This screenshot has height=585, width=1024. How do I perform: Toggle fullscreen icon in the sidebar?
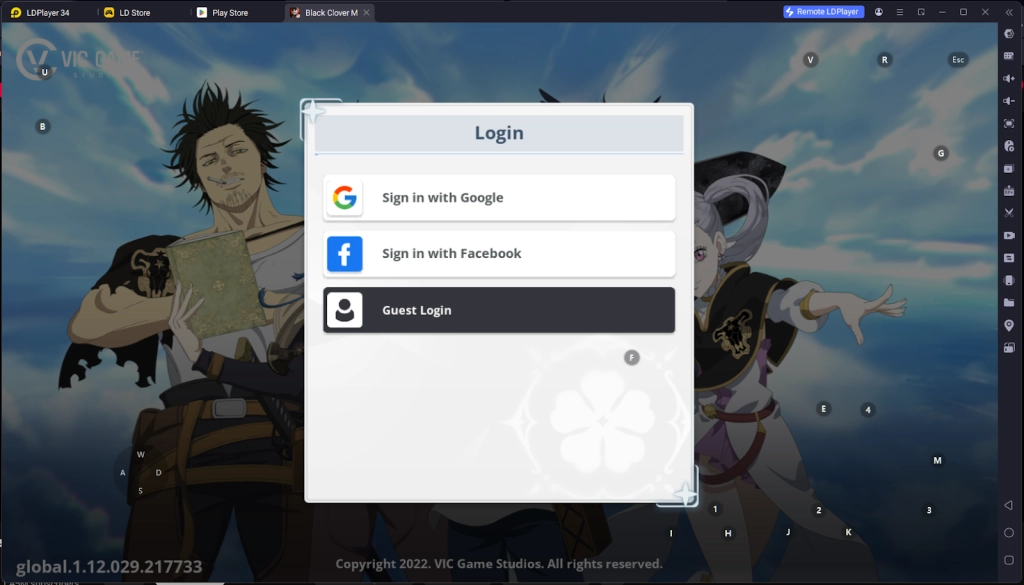click(1009, 123)
